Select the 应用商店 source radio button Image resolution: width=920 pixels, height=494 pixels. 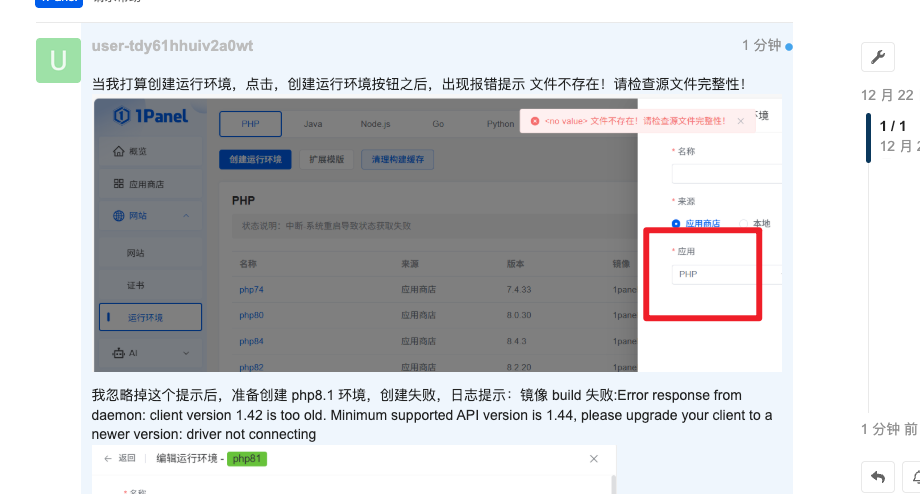click(676, 224)
